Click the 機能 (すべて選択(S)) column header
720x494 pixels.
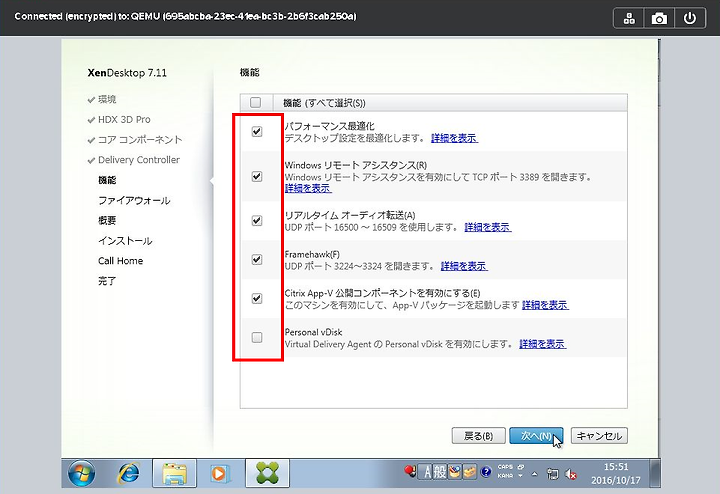[324, 103]
